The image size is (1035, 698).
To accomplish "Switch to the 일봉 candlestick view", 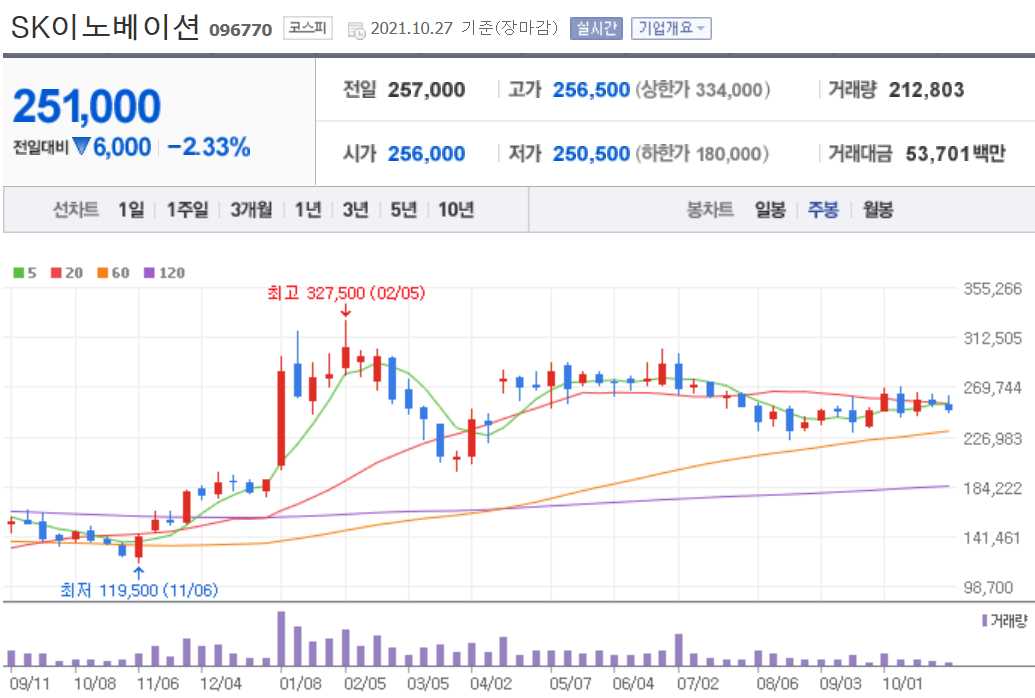I will pos(768,210).
